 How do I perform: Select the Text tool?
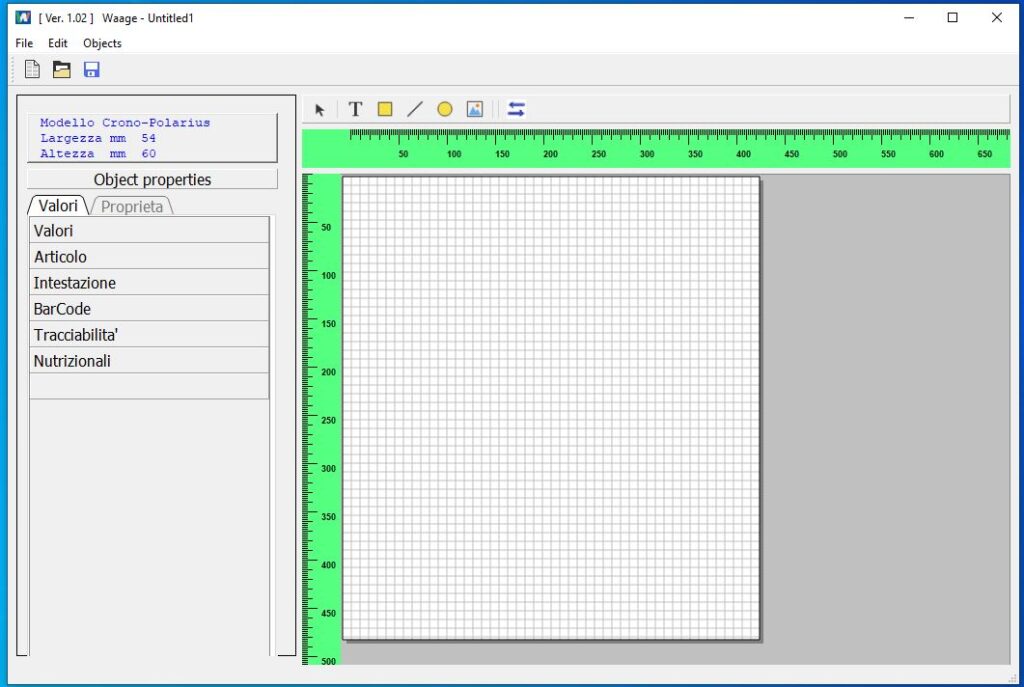pos(355,110)
